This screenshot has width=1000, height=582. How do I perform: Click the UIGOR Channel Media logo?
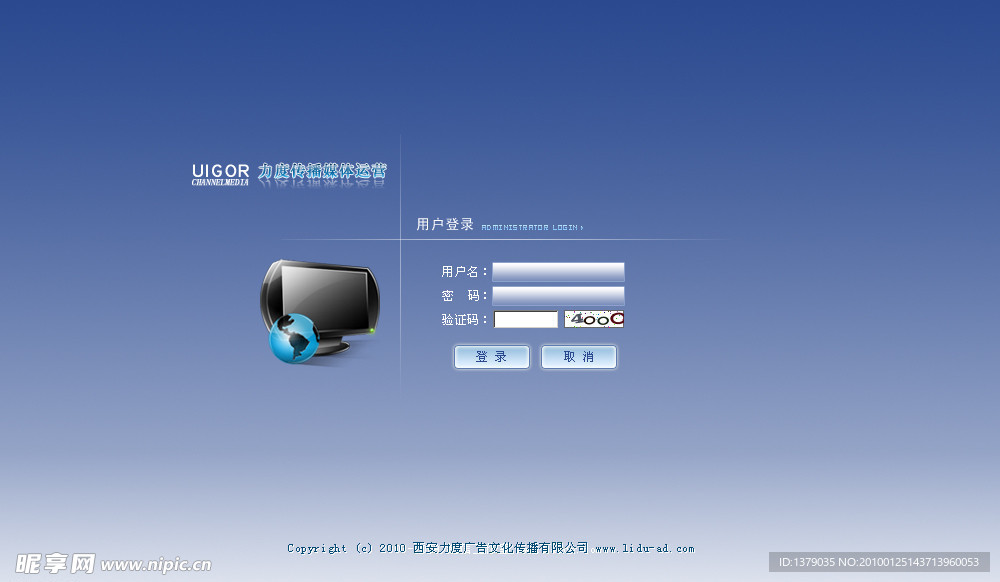pyautogui.click(x=220, y=175)
